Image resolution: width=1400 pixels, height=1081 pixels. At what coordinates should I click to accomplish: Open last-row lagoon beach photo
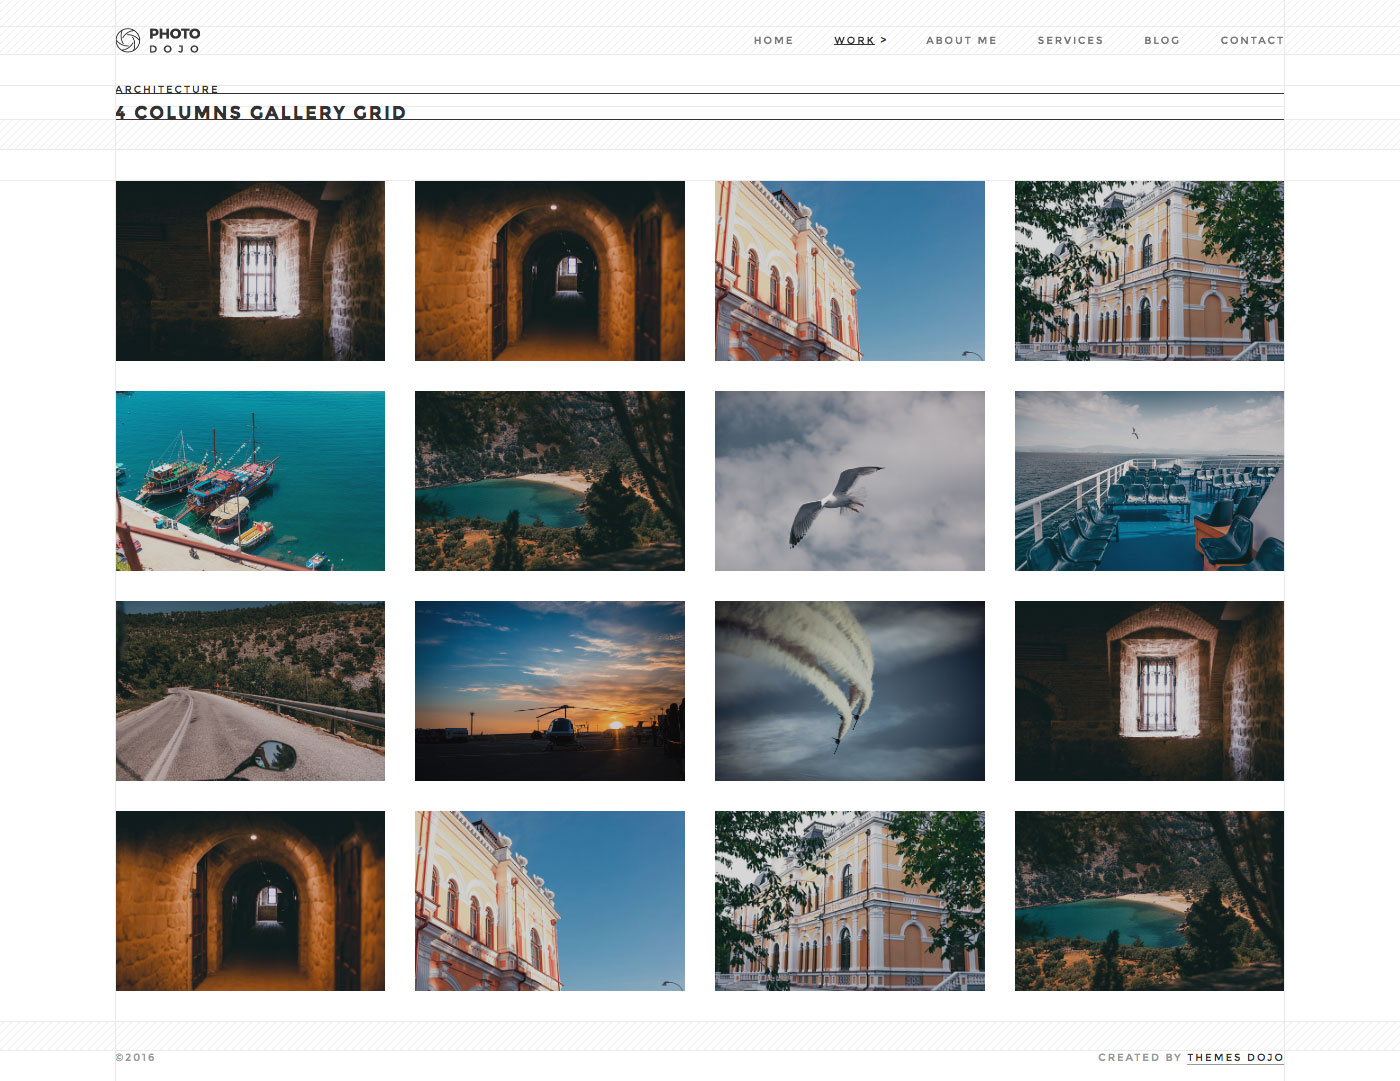(x=1149, y=901)
